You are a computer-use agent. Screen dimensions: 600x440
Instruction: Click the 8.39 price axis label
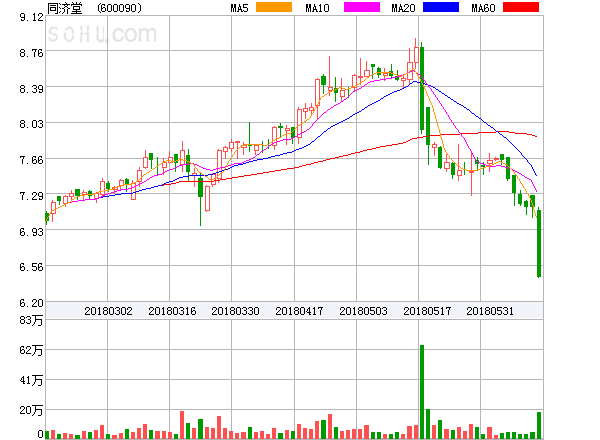(x=31, y=89)
